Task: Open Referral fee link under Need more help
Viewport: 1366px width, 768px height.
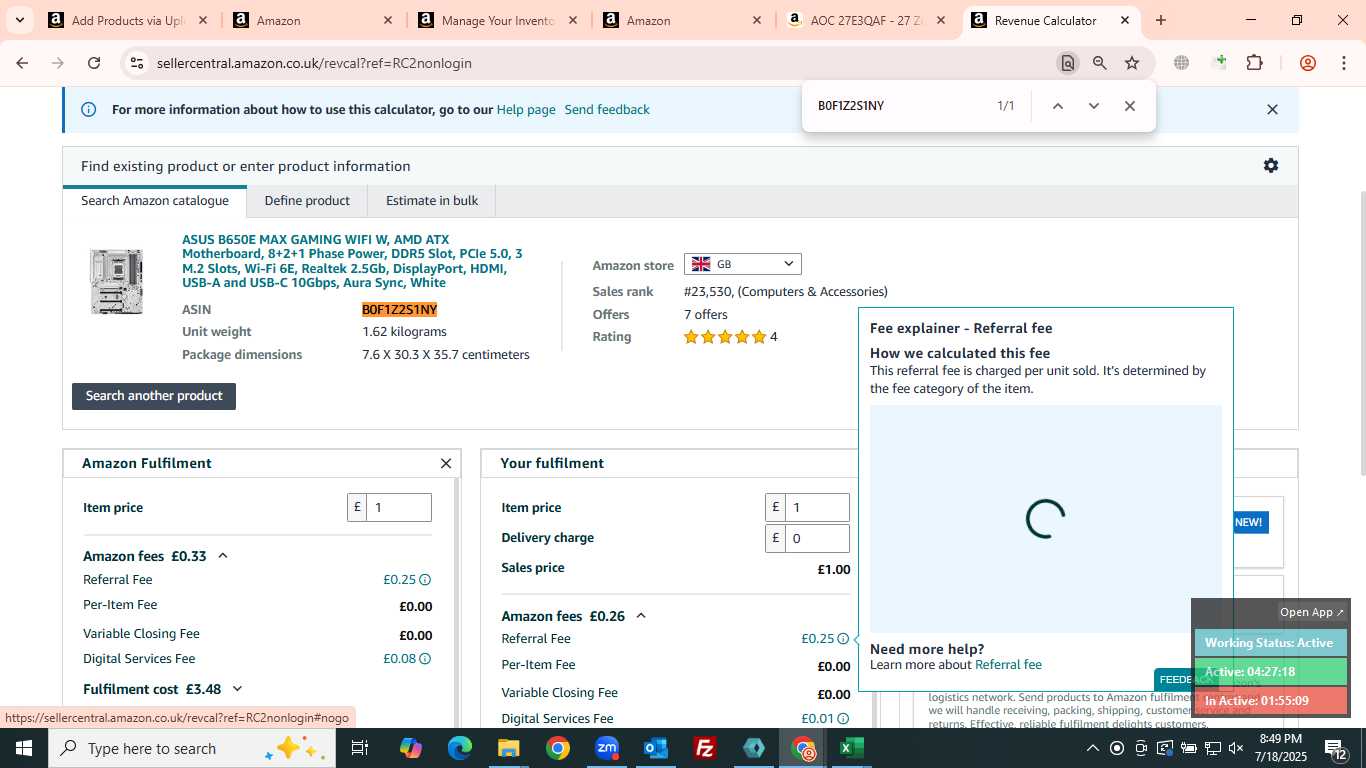Action: (x=1008, y=665)
